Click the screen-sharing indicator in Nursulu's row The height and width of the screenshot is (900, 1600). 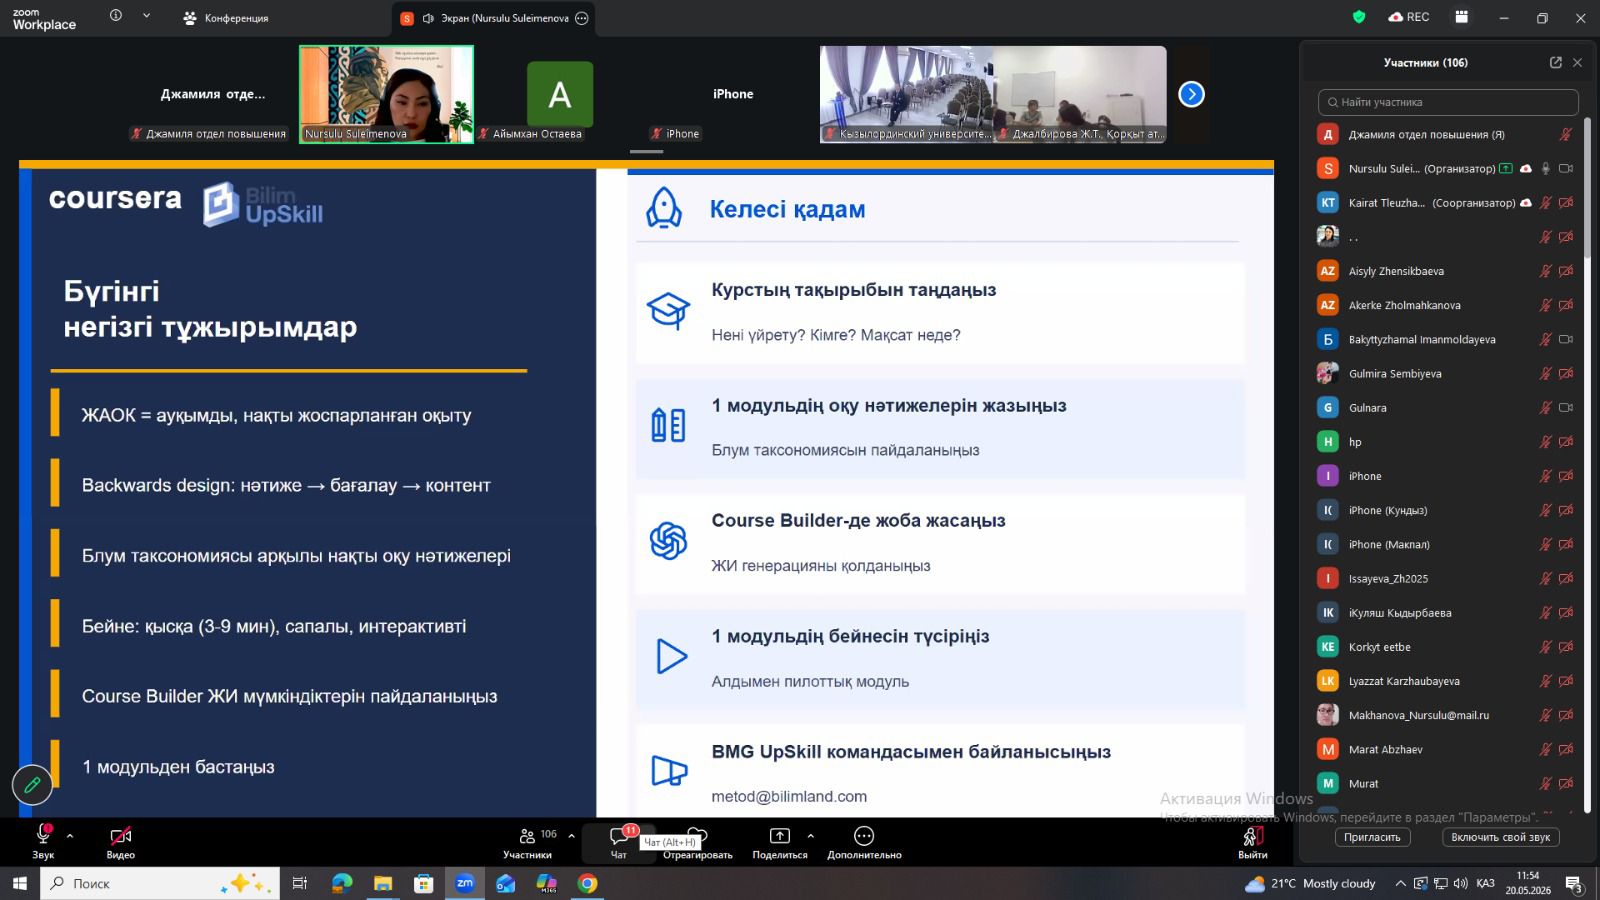tap(1506, 168)
